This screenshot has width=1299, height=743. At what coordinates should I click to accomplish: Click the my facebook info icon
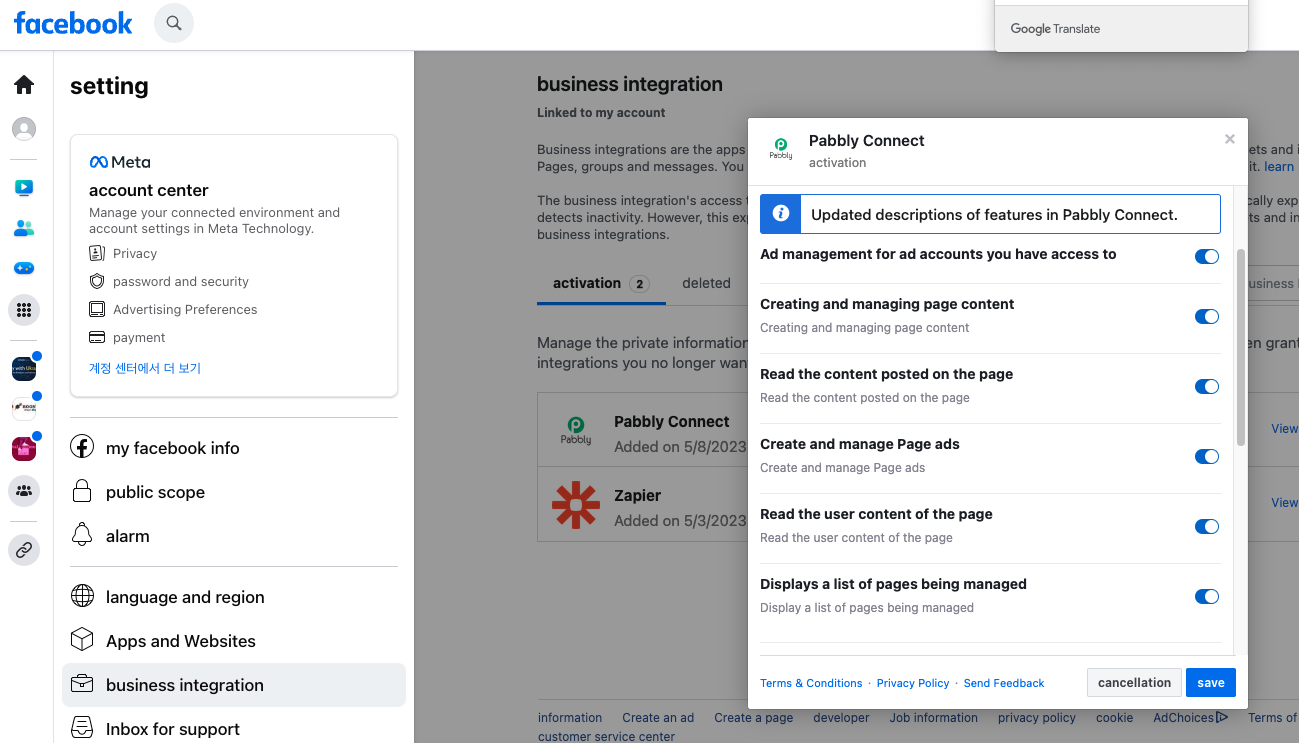pos(82,447)
